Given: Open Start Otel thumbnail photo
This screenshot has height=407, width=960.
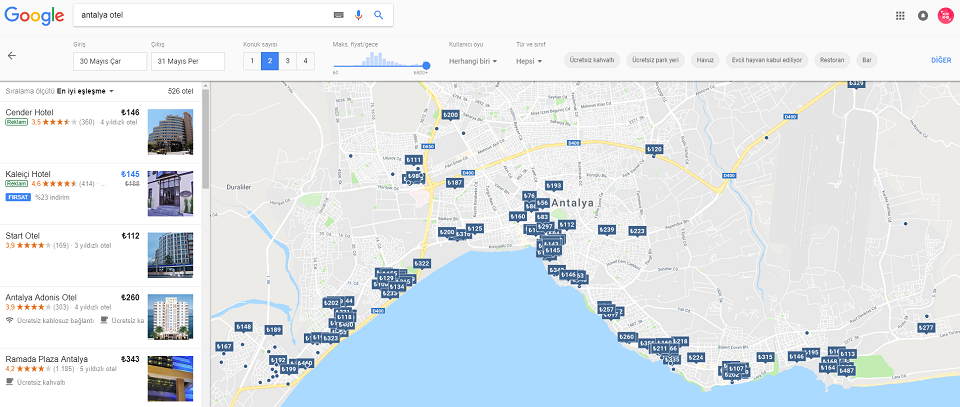Looking at the screenshot, I should pyautogui.click(x=170, y=255).
